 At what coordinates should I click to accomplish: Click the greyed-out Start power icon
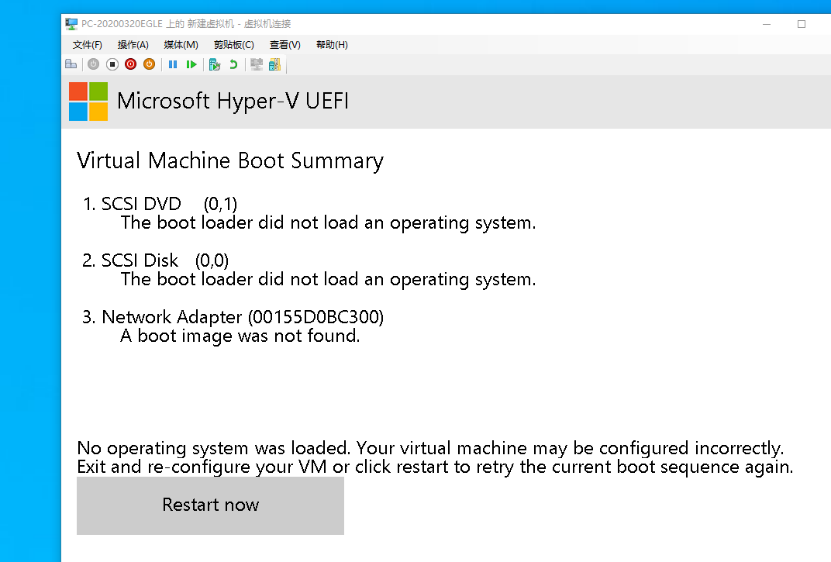pyautogui.click(x=93, y=64)
